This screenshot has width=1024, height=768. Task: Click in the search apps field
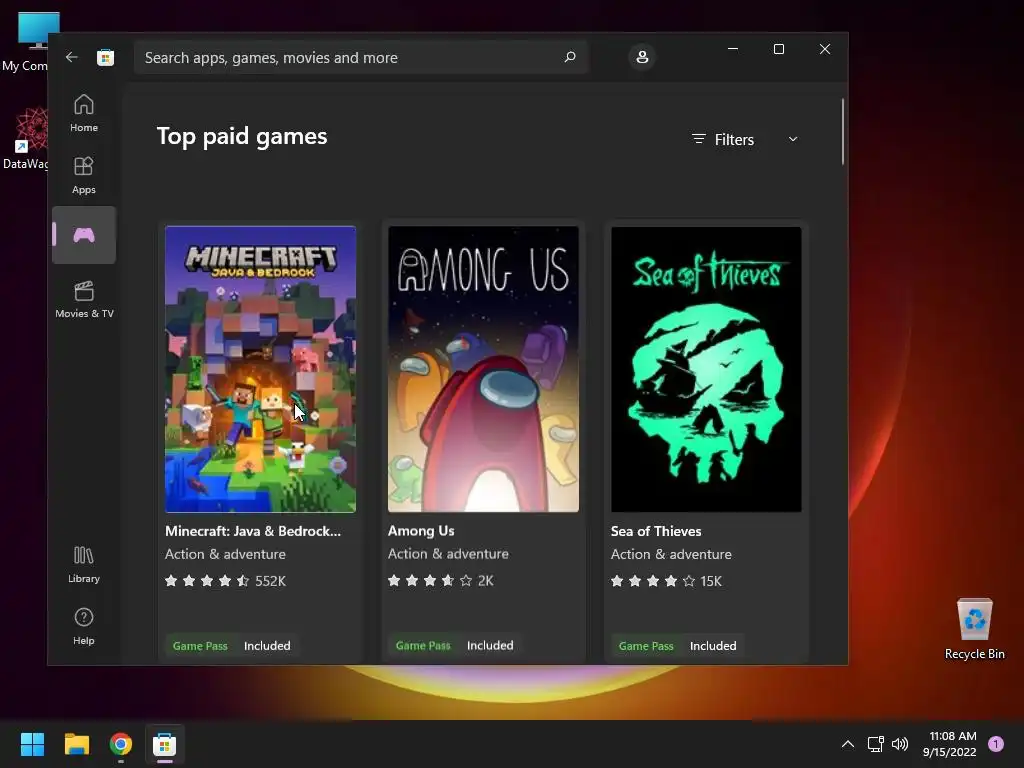point(360,57)
